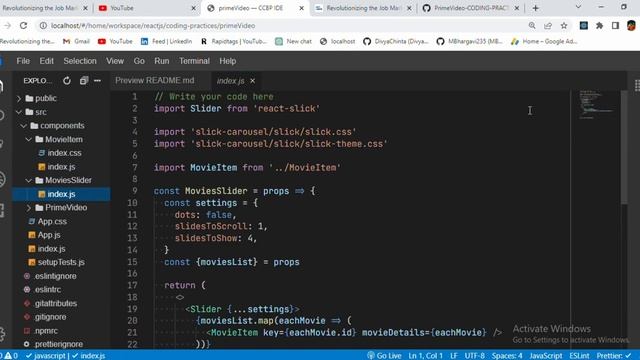The width and height of the screenshot is (640, 360).
Task: Open browser extensions puzzle icon
Action: click(600, 26)
